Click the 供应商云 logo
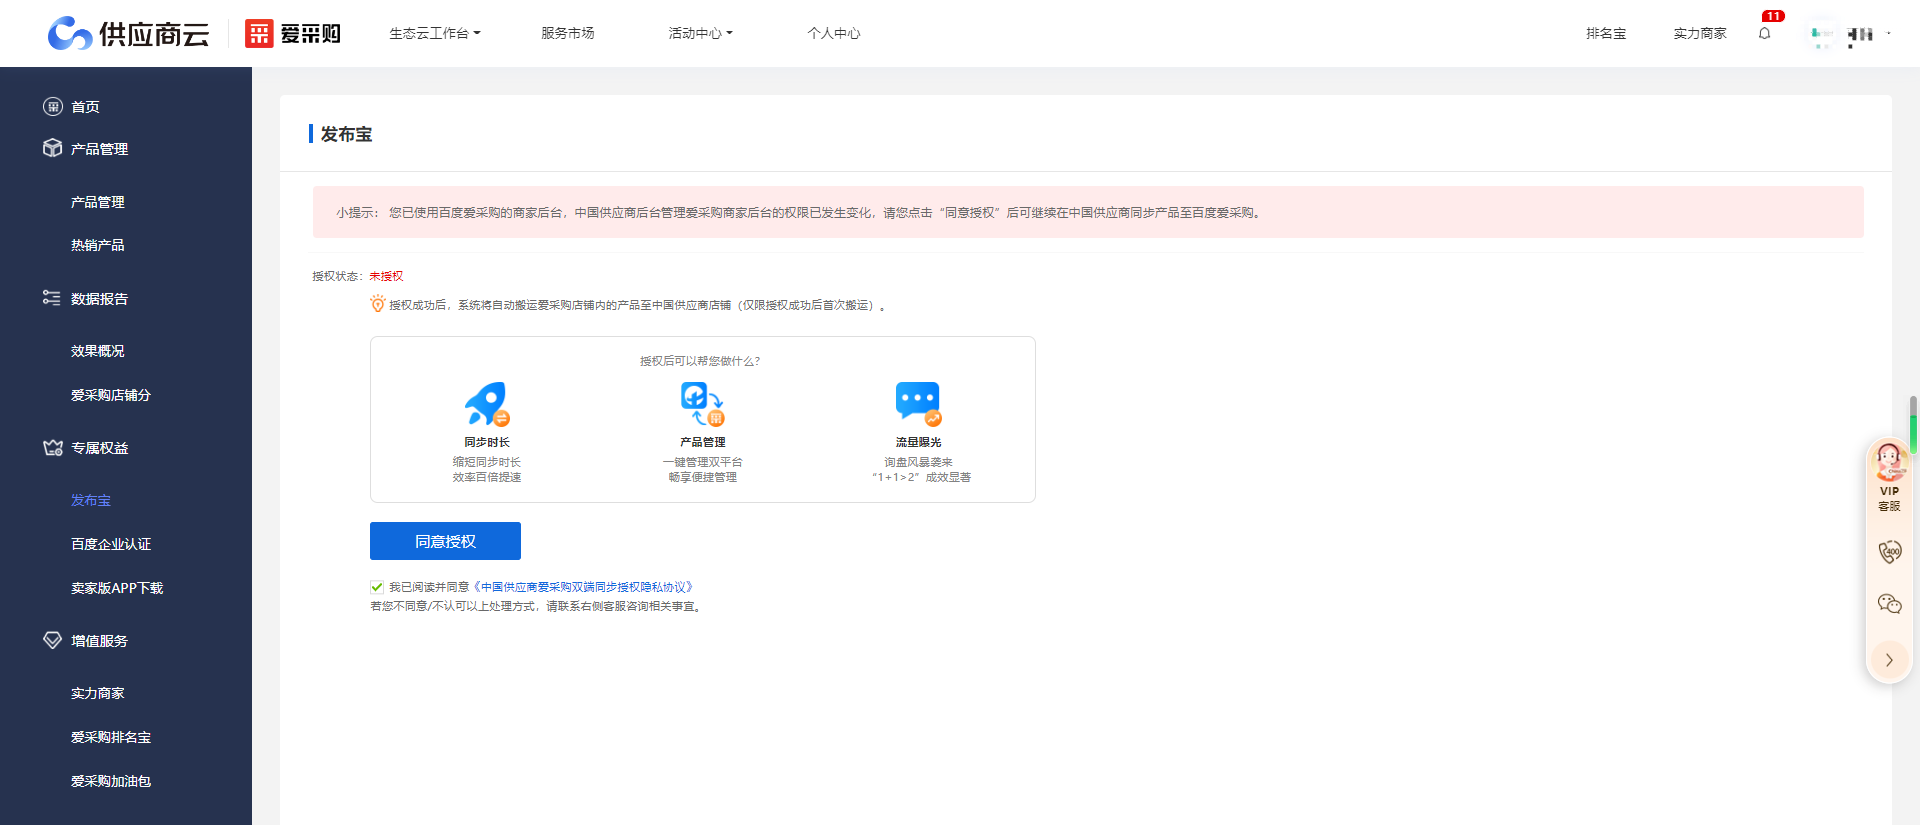The height and width of the screenshot is (825, 1920). [129, 33]
